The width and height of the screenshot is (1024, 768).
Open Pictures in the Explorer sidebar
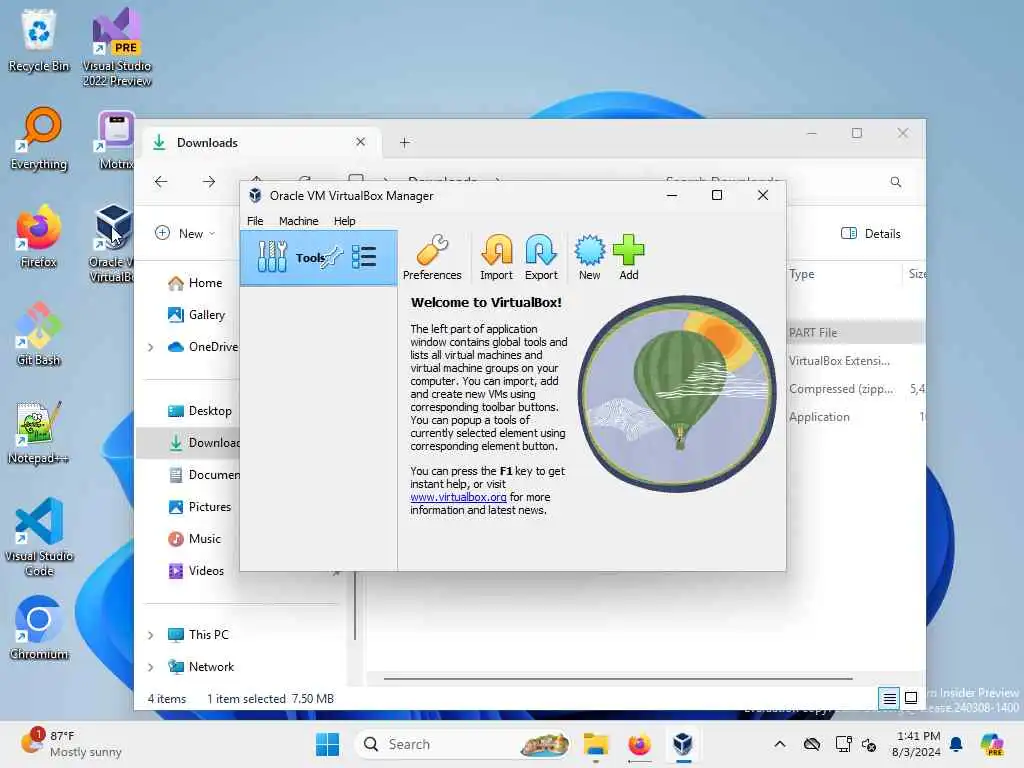(x=200, y=507)
